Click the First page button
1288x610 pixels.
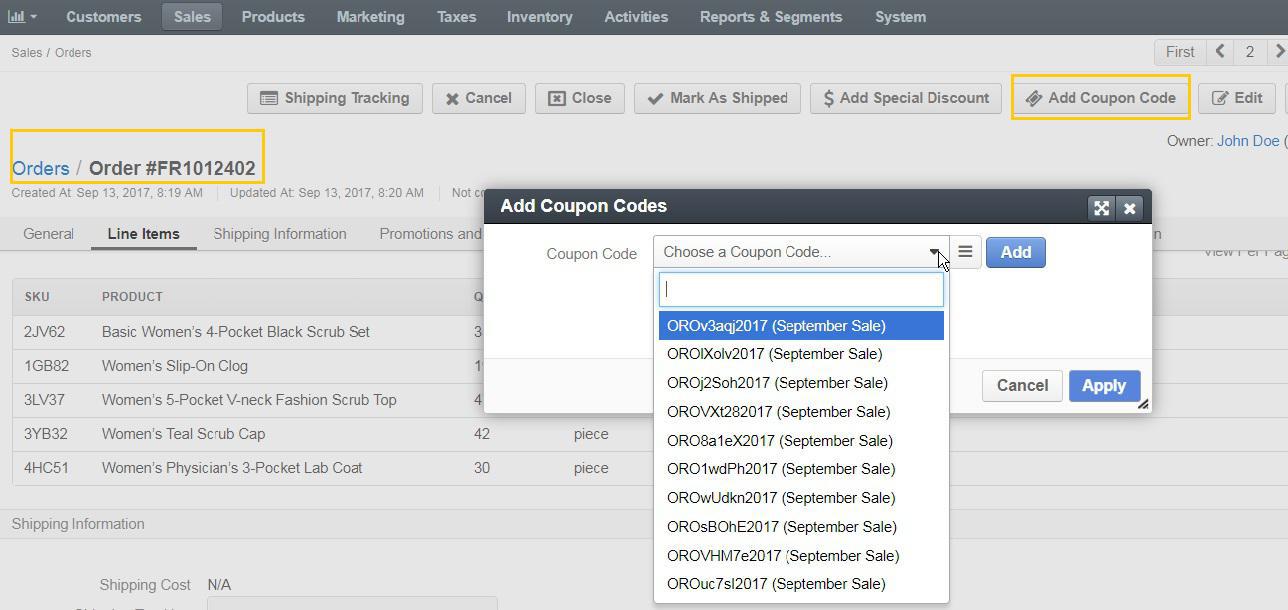[1180, 52]
